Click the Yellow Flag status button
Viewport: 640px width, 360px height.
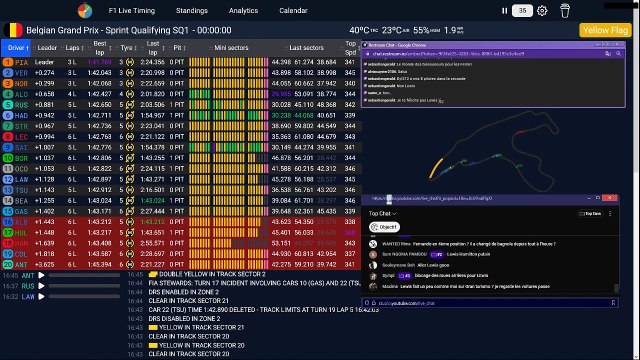click(605, 30)
